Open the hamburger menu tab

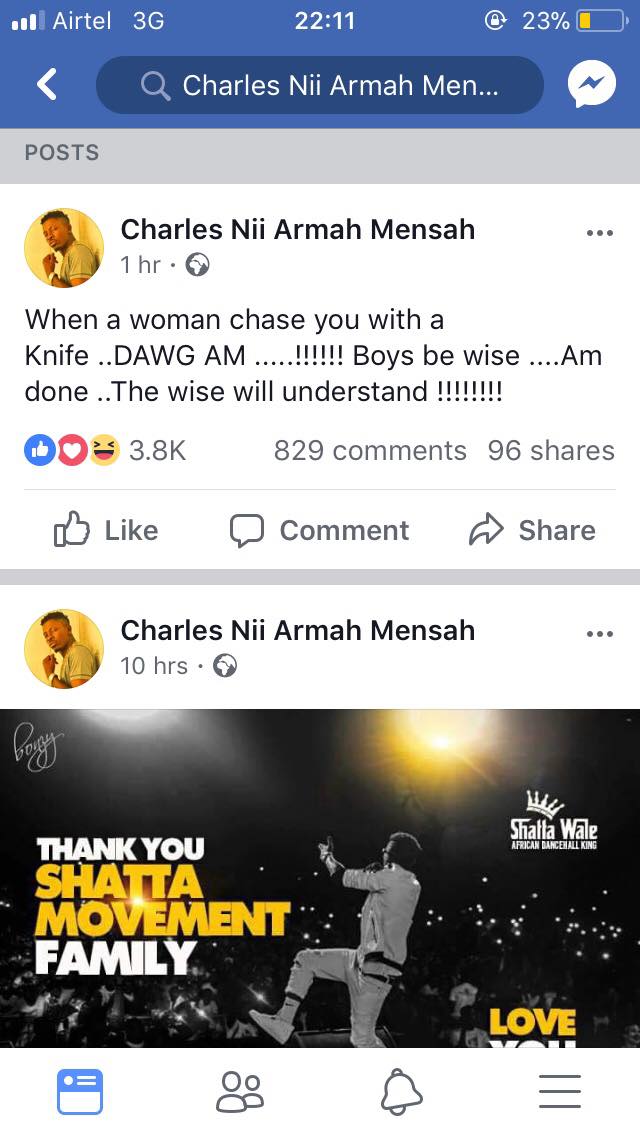click(560, 1091)
